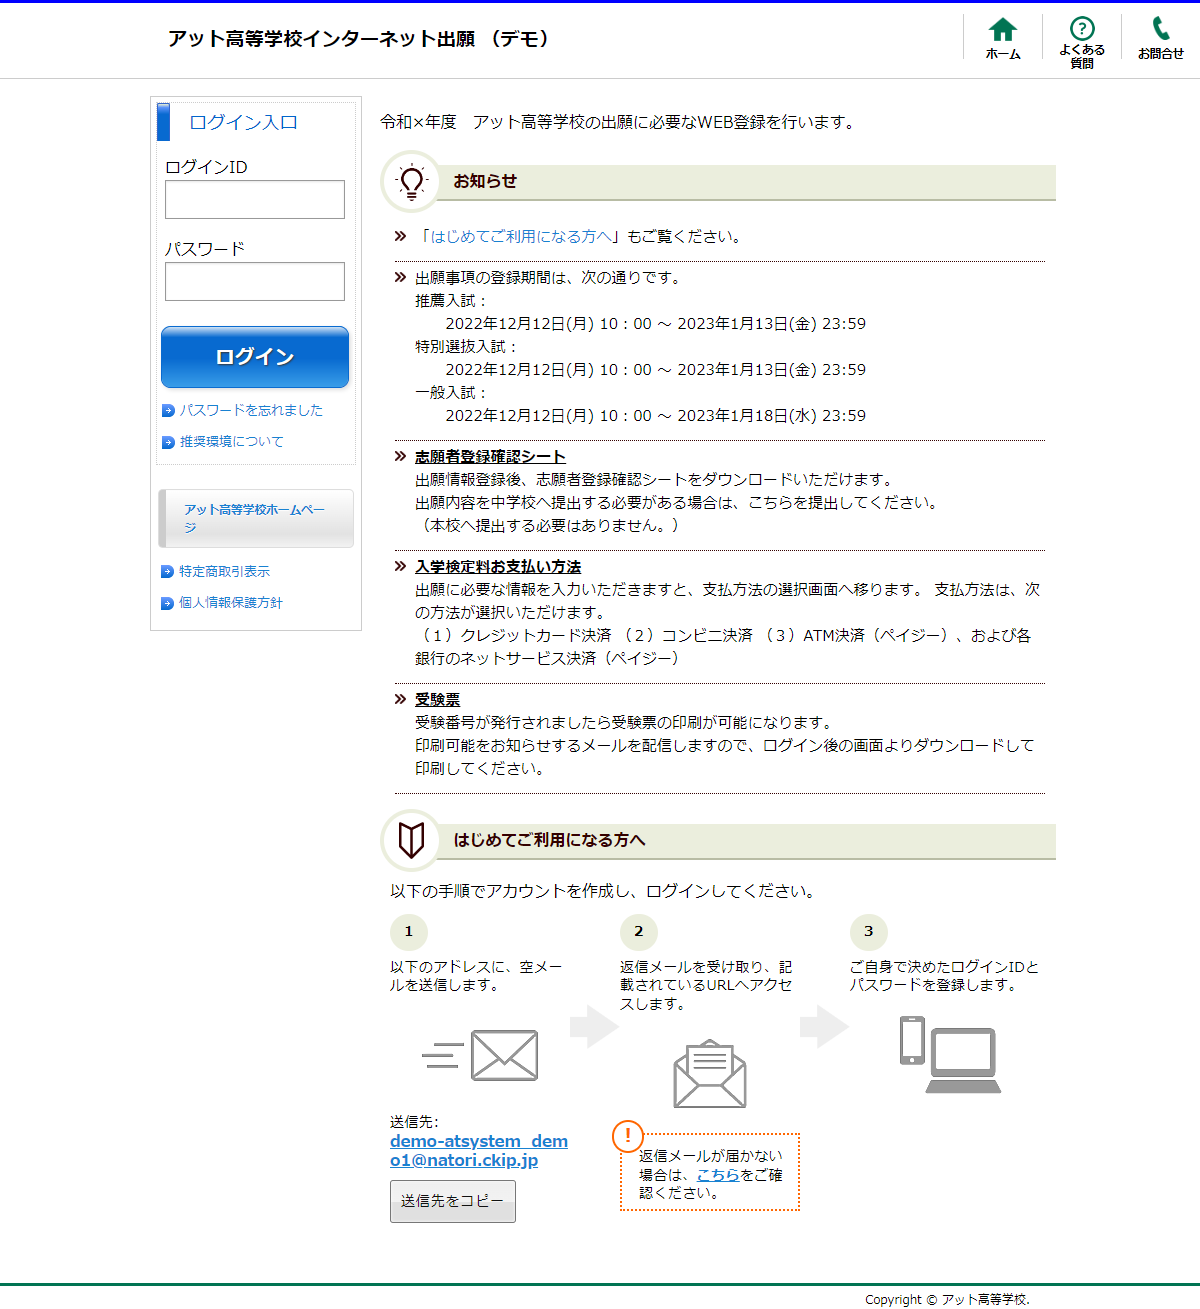The height and width of the screenshot is (1309, 1200).
Task: Open the FAQ question mark icon
Action: click(1081, 29)
